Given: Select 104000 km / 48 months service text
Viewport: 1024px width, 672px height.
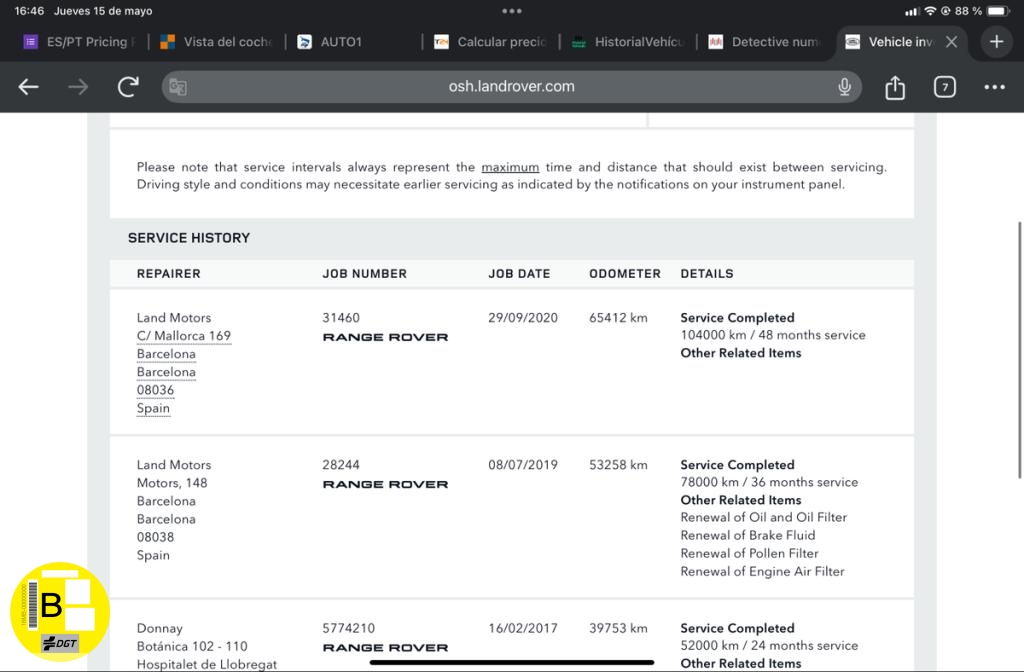Looking at the screenshot, I should point(773,335).
